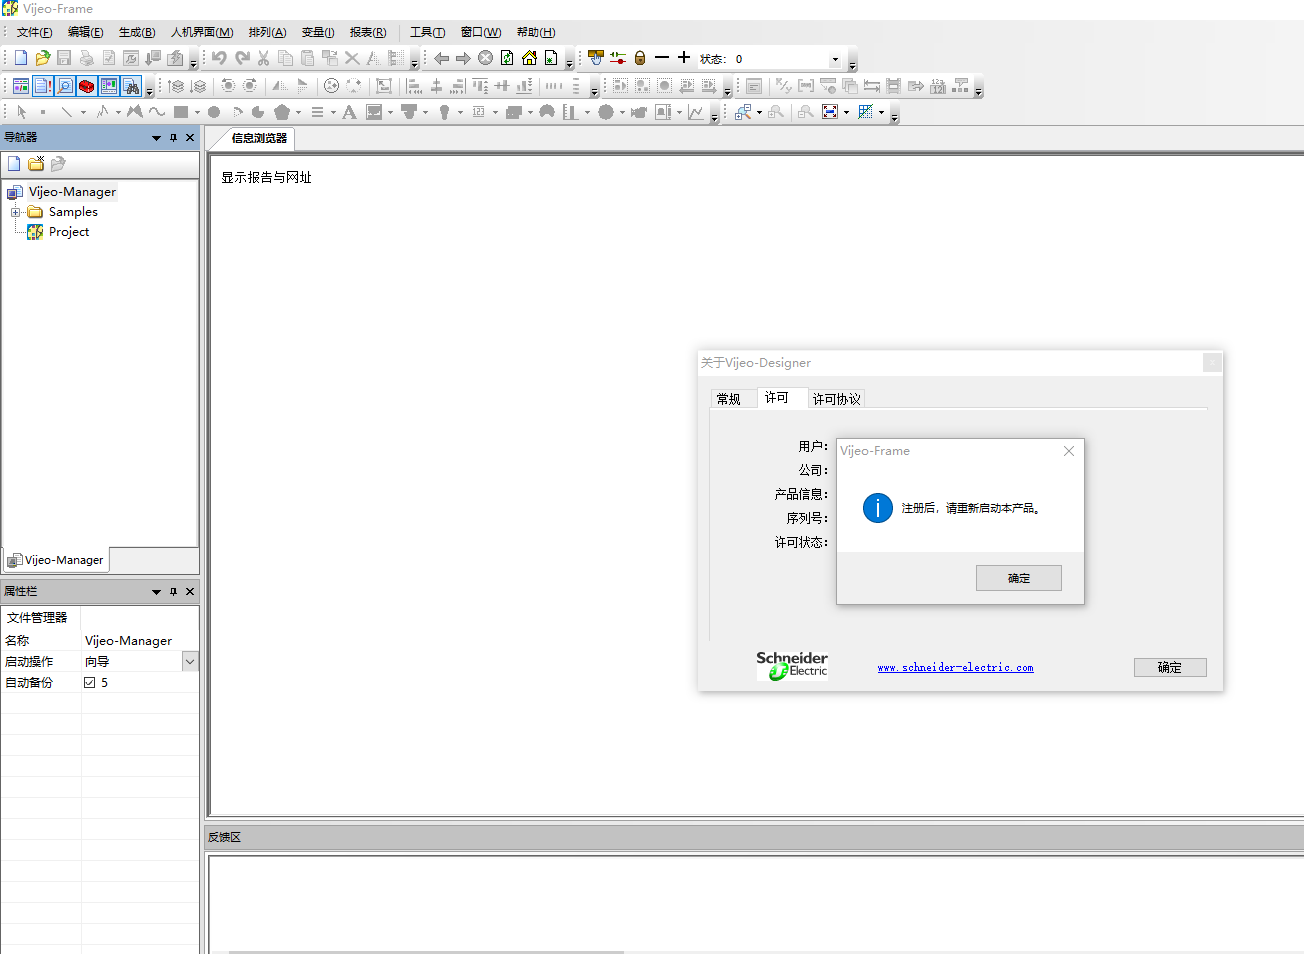Click the padlock icon in the toolbar

click(640, 59)
